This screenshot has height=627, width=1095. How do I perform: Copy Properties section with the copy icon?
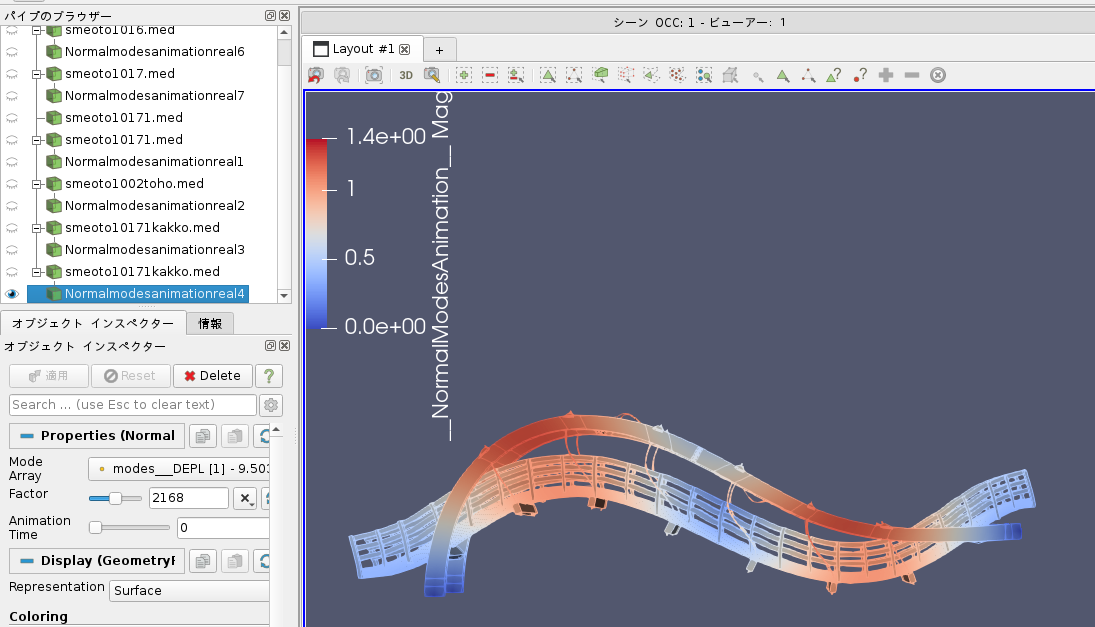(203, 436)
